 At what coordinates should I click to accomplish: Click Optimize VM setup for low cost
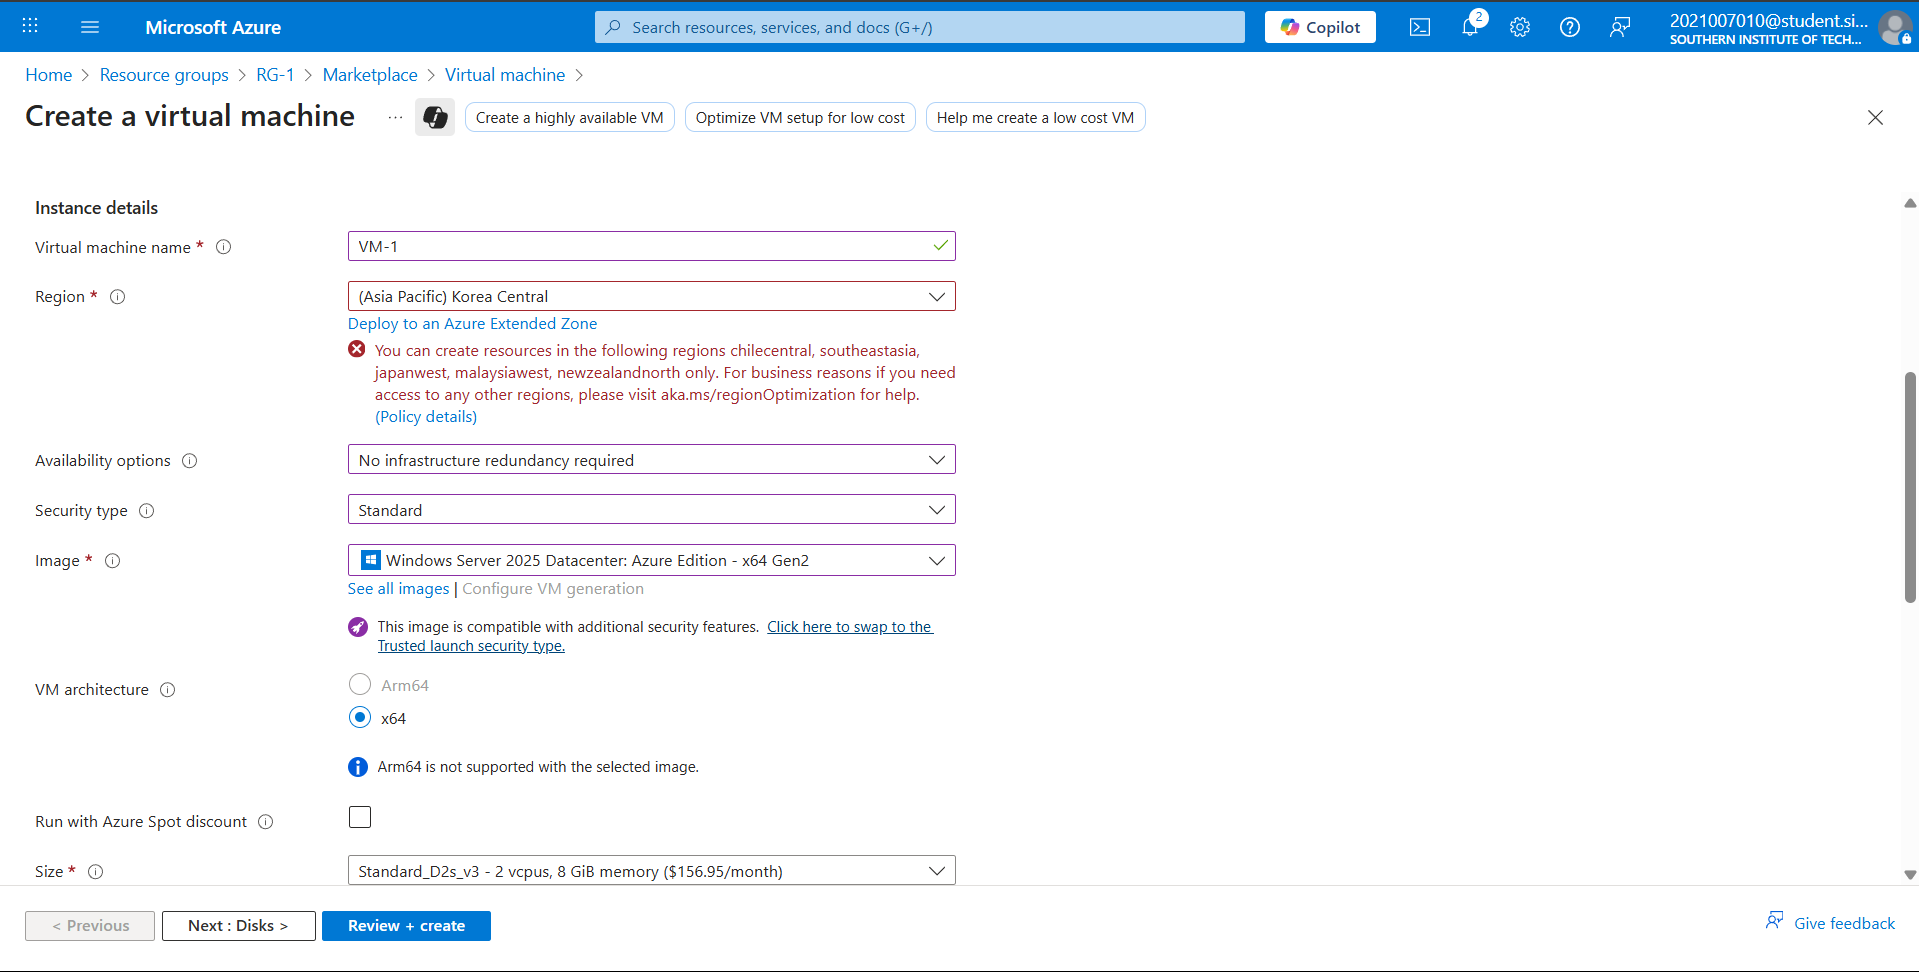click(800, 117)
